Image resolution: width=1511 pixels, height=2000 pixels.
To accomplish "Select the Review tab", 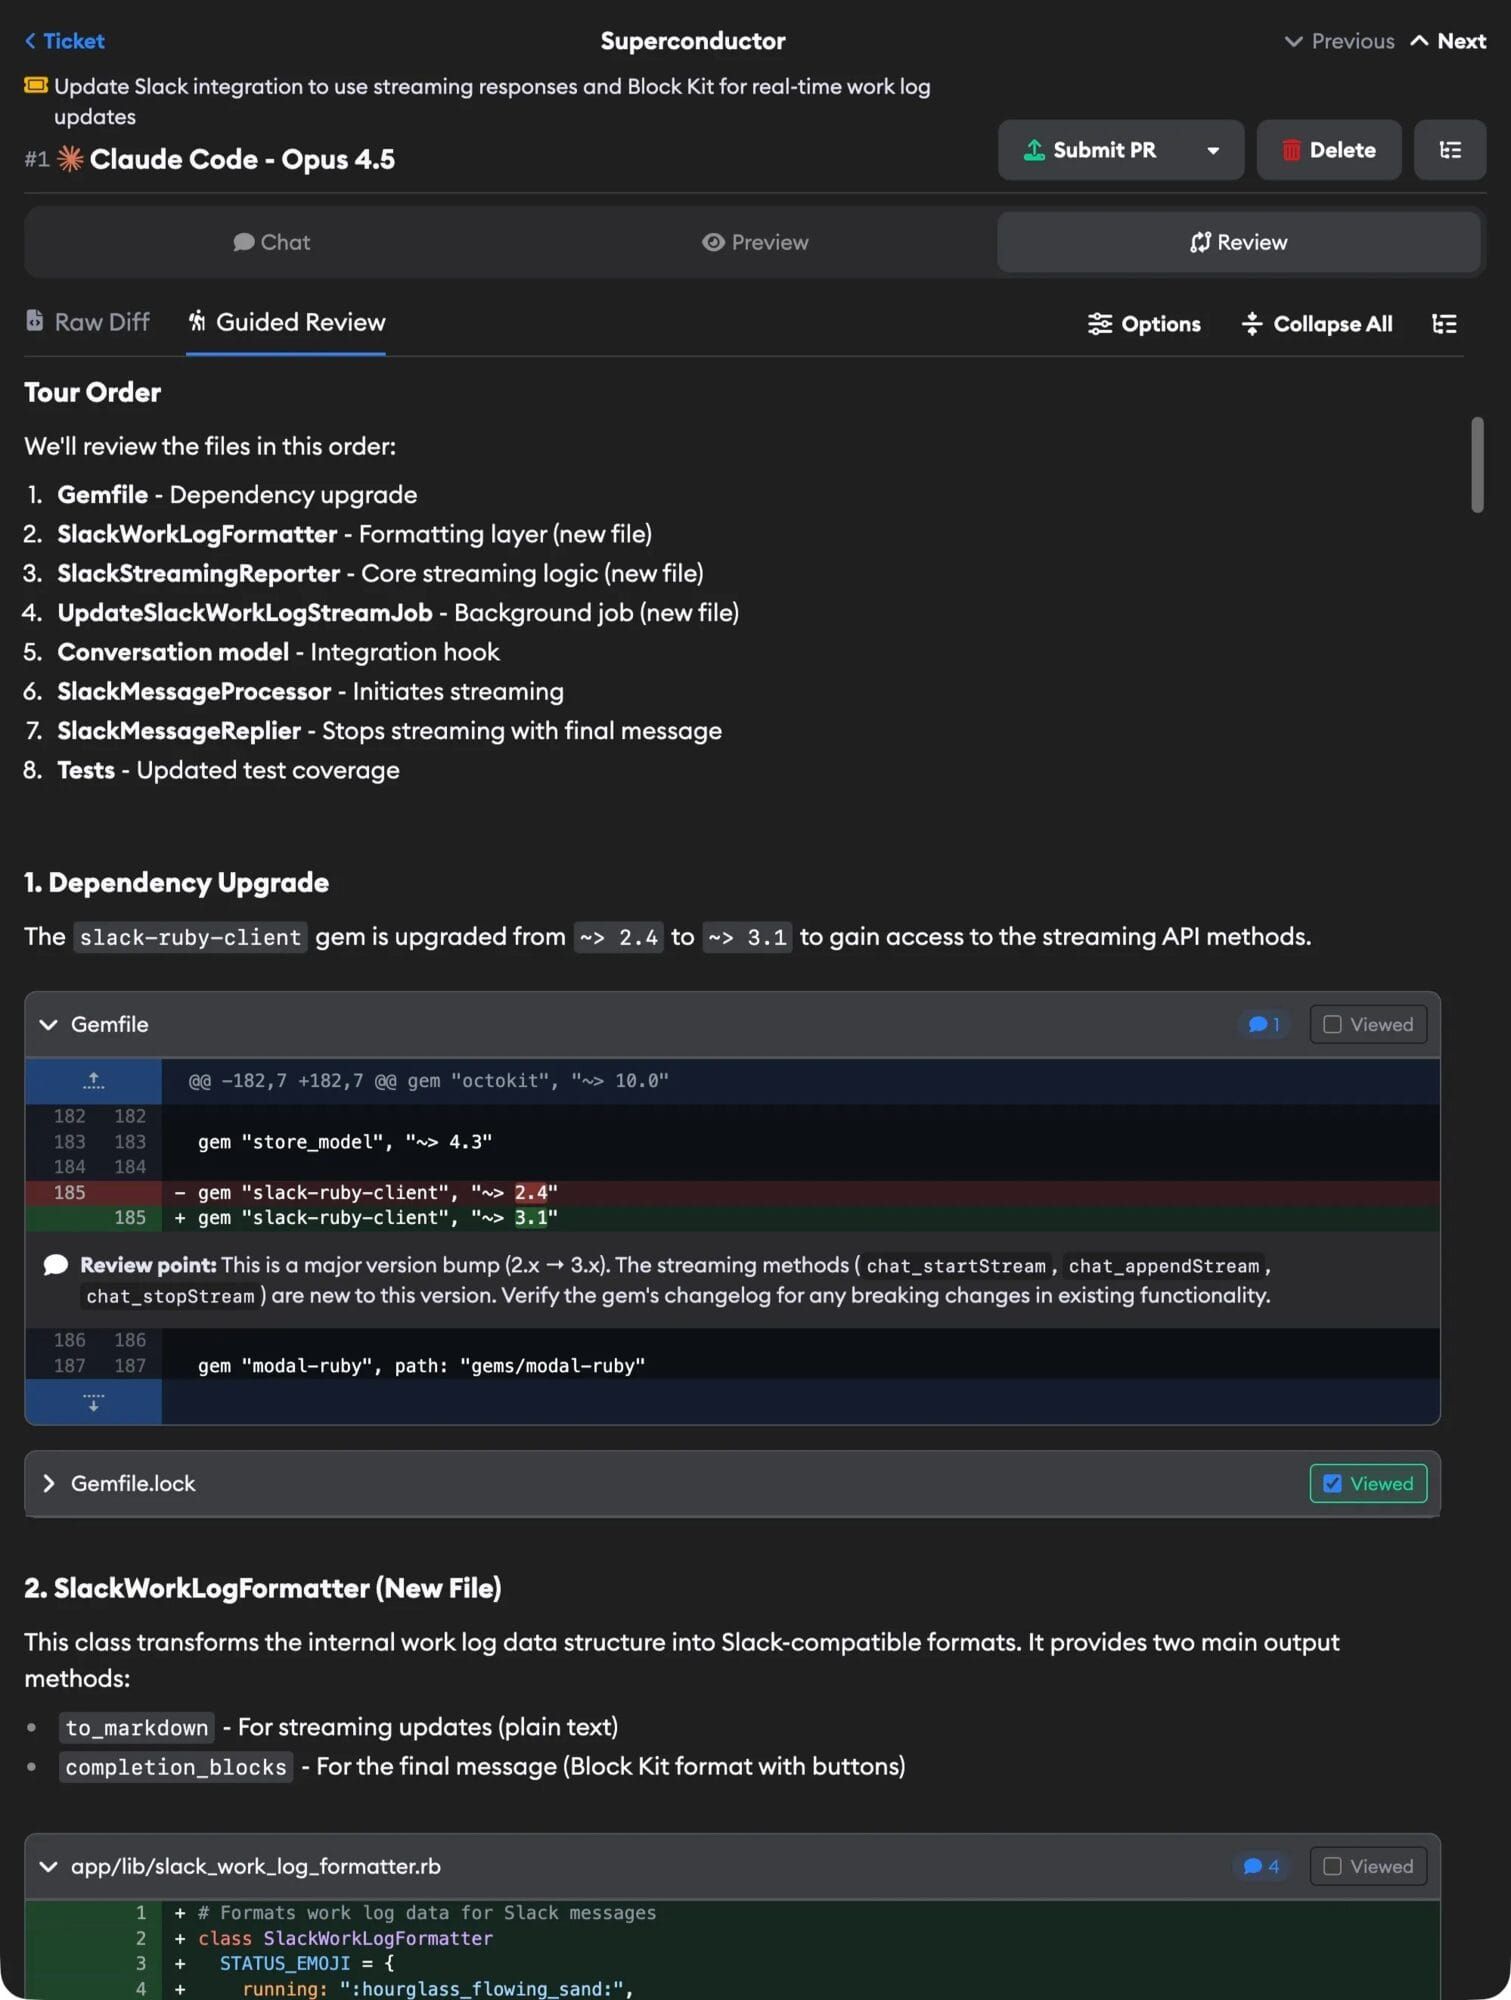I will [1239, 242].
